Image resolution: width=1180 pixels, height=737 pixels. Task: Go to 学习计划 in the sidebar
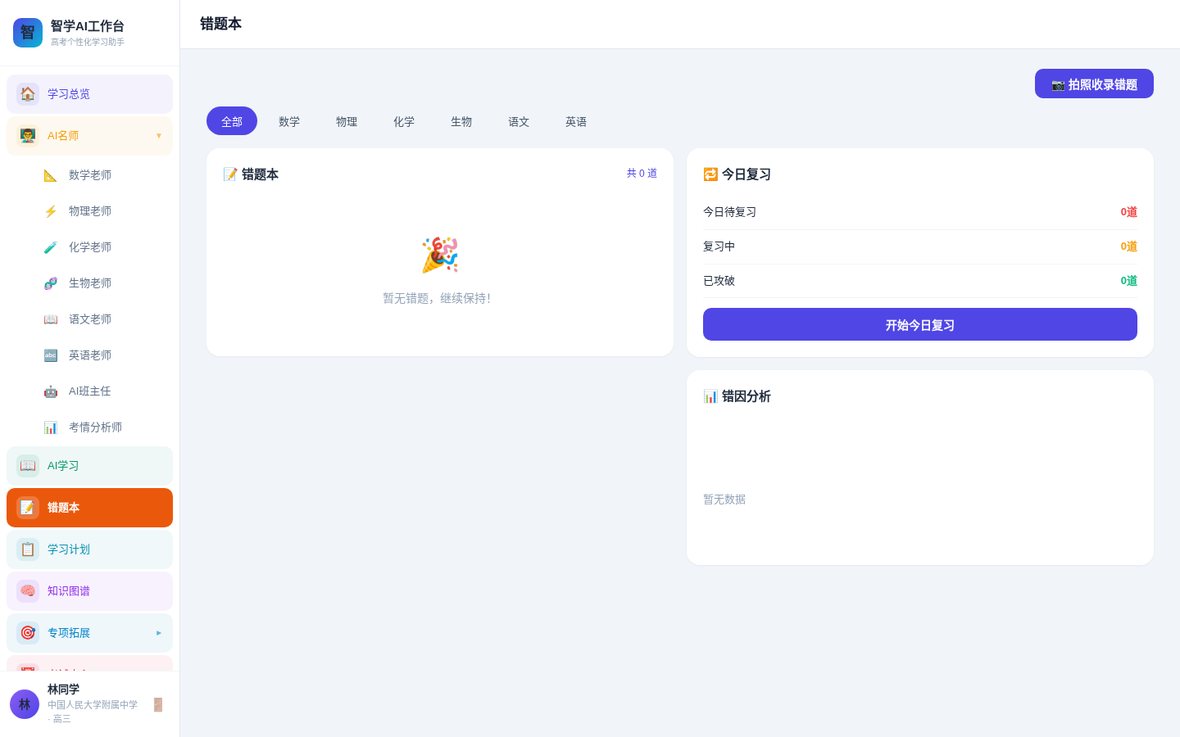click(x=90, y=549)
